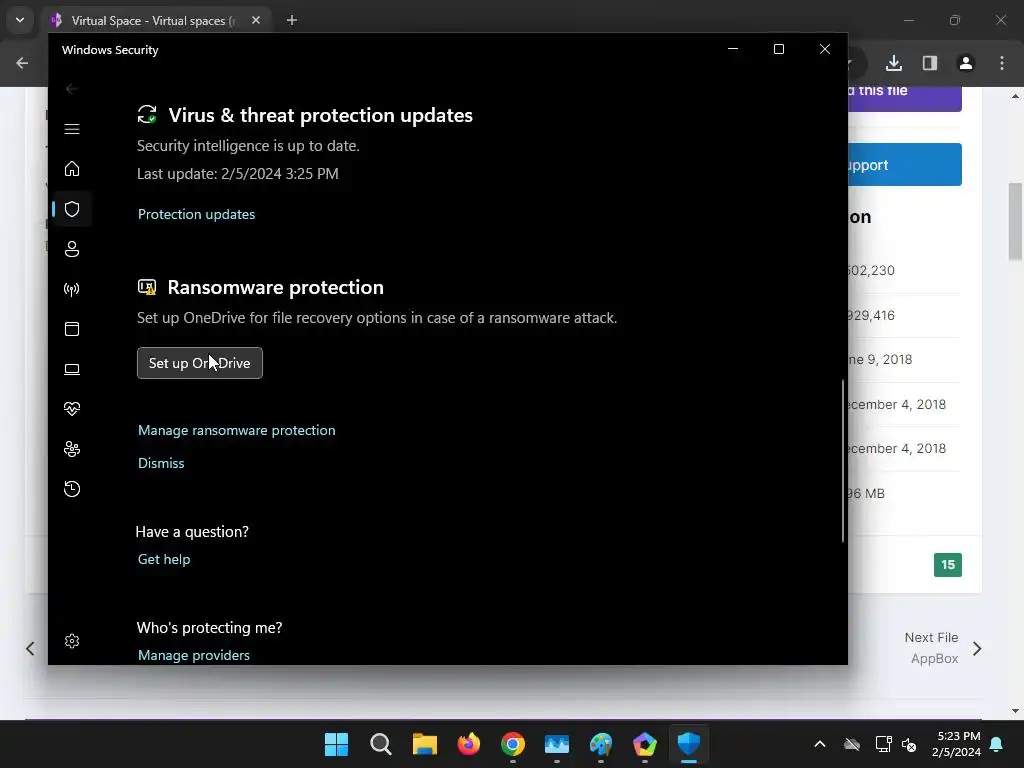This screenshot has height=768, width=1024.
Task: Click the Windows Security window scrollbar
Action: pos(842,460)
